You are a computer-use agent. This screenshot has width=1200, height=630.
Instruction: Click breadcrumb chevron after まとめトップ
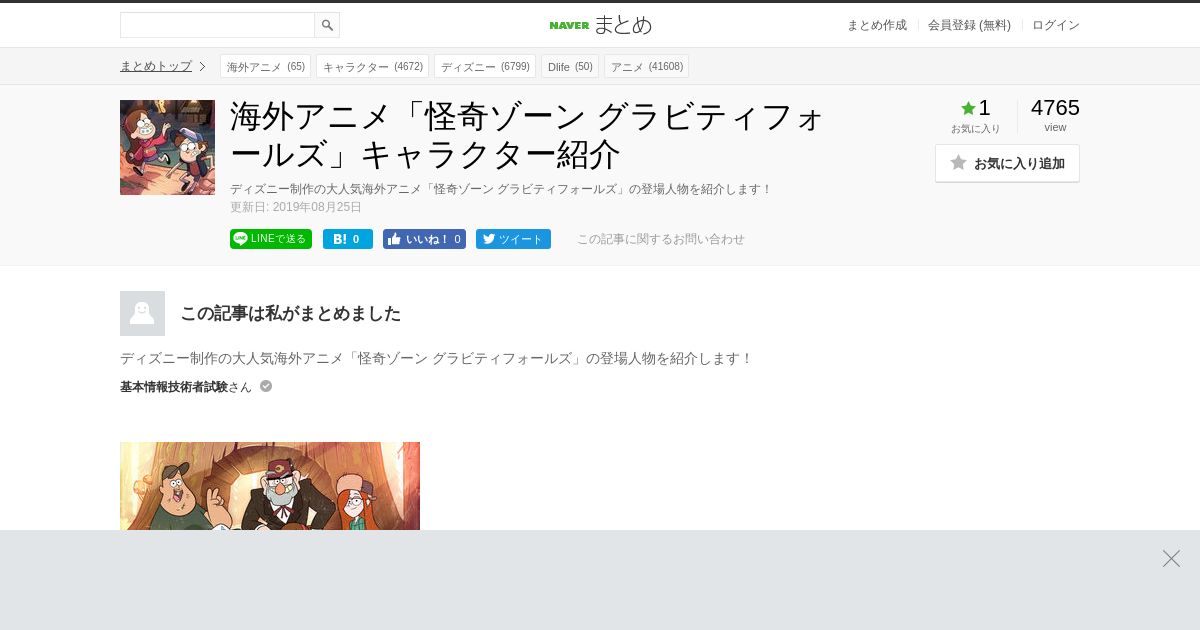tap(202, 66)
